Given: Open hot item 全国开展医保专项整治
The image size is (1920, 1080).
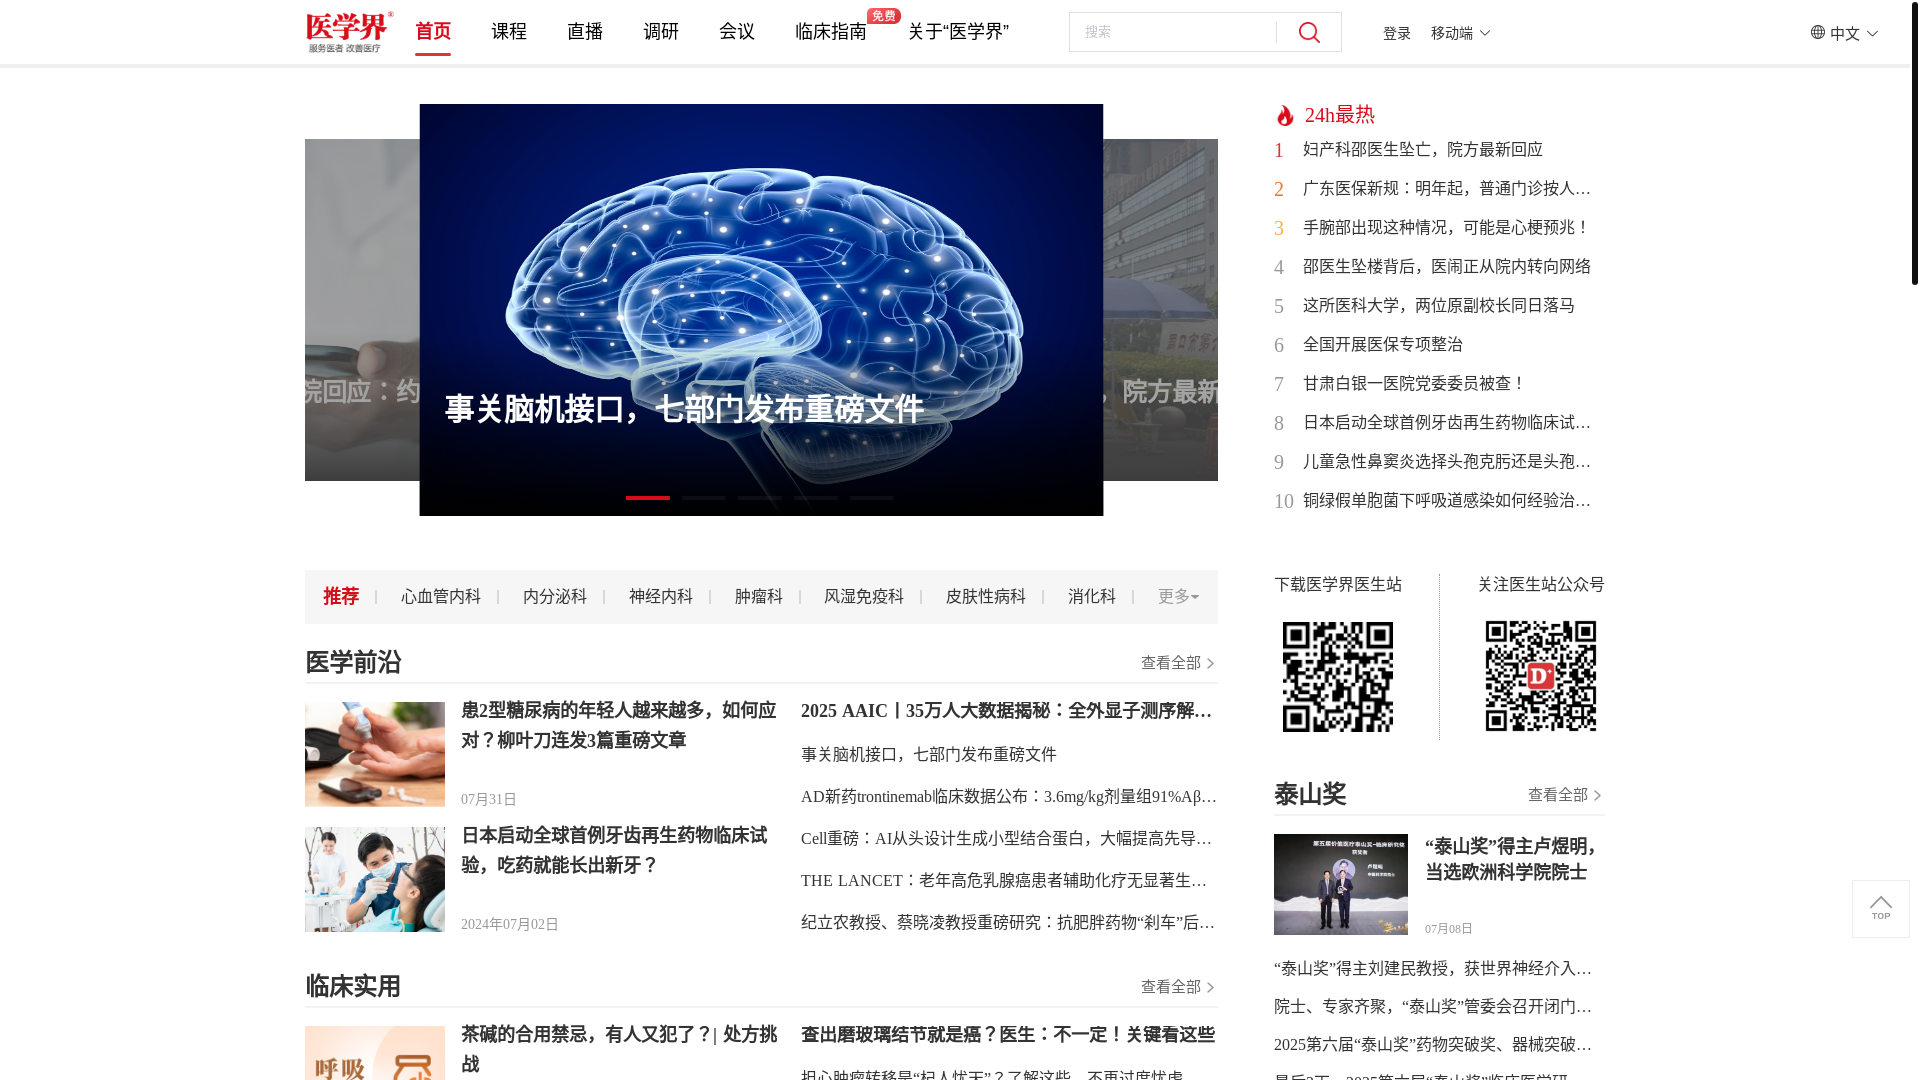Looking at the screenshot, I should coord(1383,345).
